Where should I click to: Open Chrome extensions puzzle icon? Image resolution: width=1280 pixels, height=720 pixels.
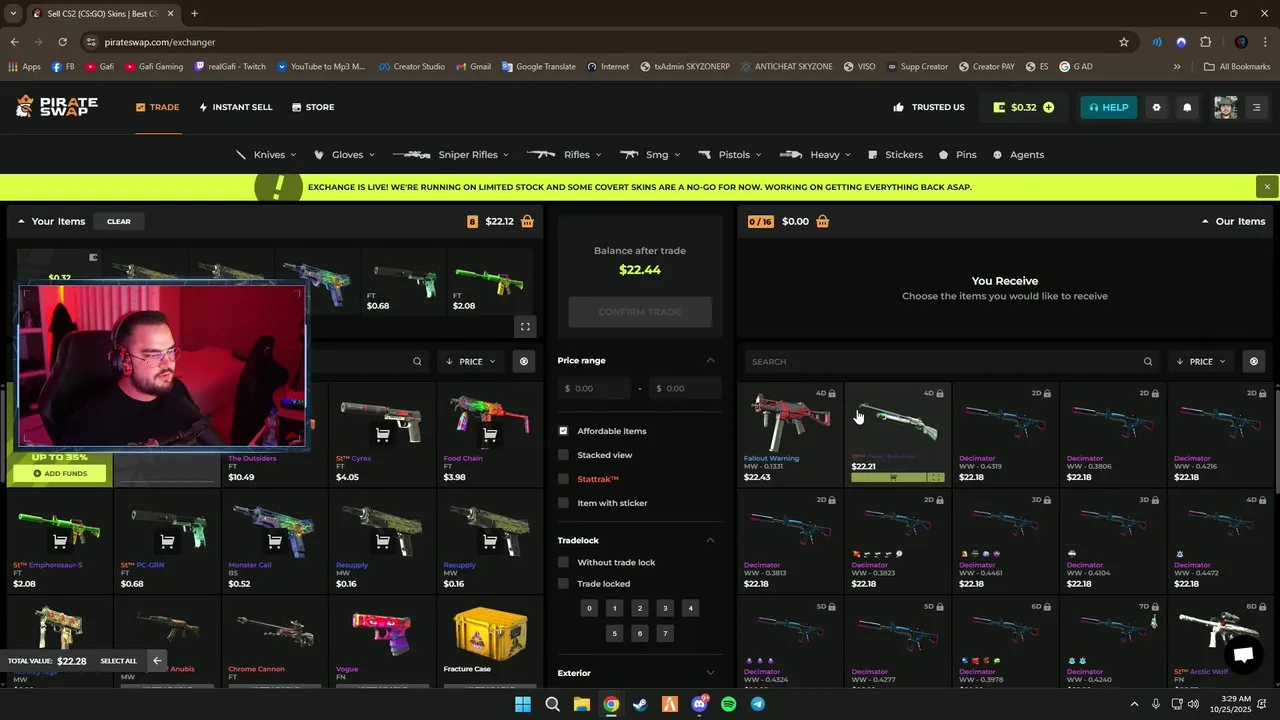(x=1205, y=42)
